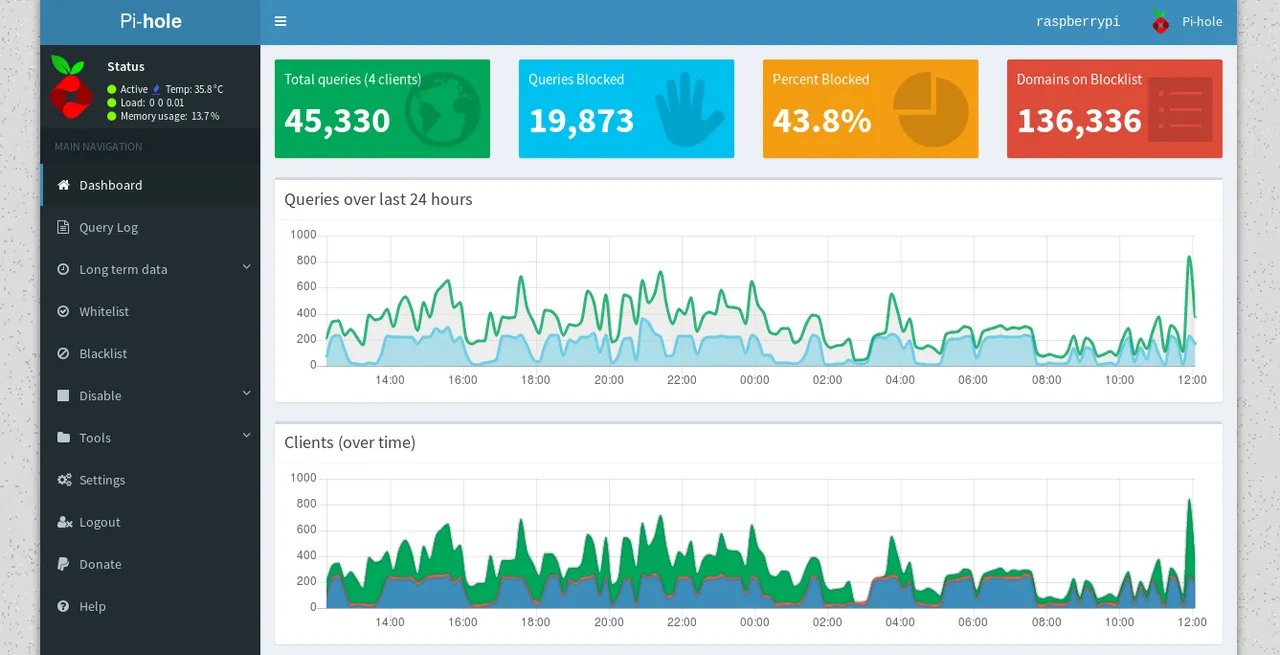Viewport: 1280px width, 655px height.
Task: Click the Query Log file icon
Action: [64, 227]
